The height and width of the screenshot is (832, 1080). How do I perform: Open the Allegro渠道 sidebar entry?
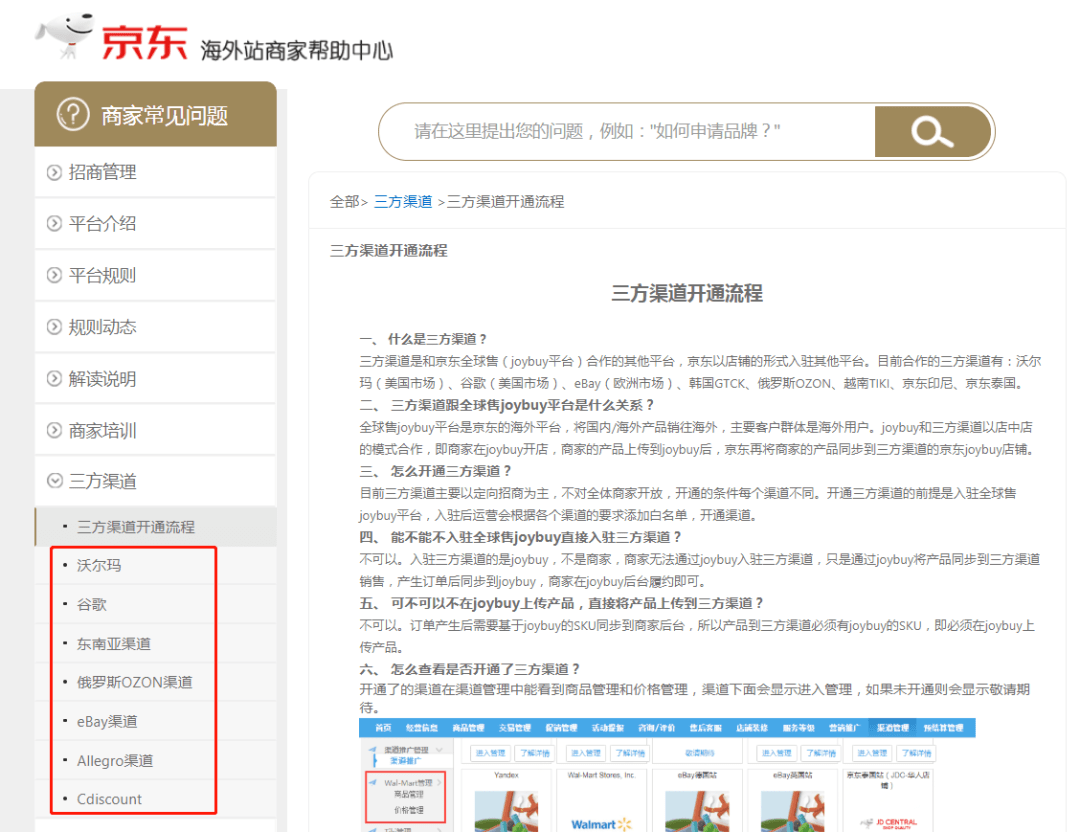(156, 761)
